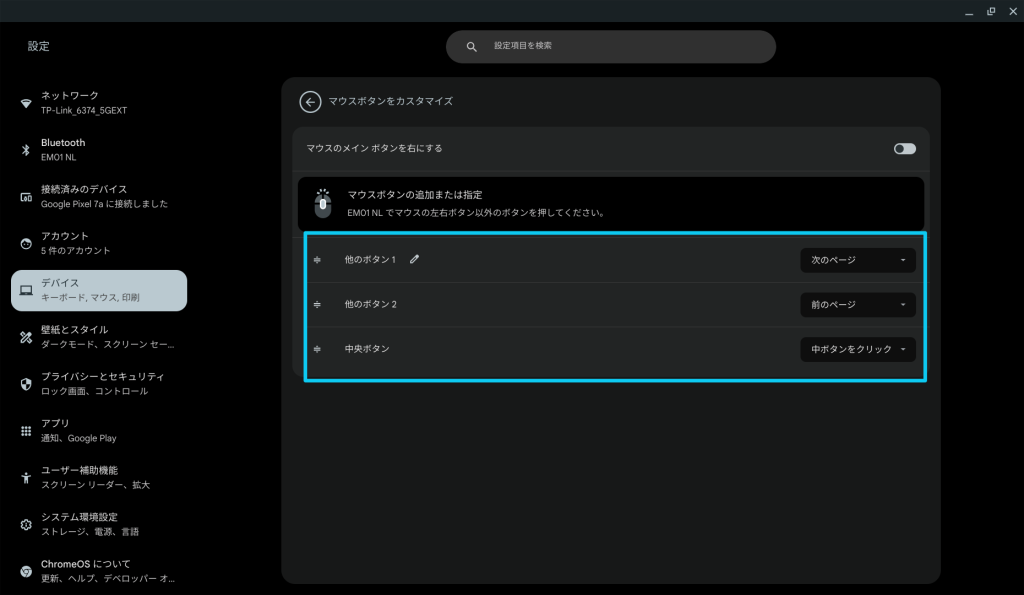Click the Bluetooth icon in sidebar

pyautogui.click(x=26, y=150)
